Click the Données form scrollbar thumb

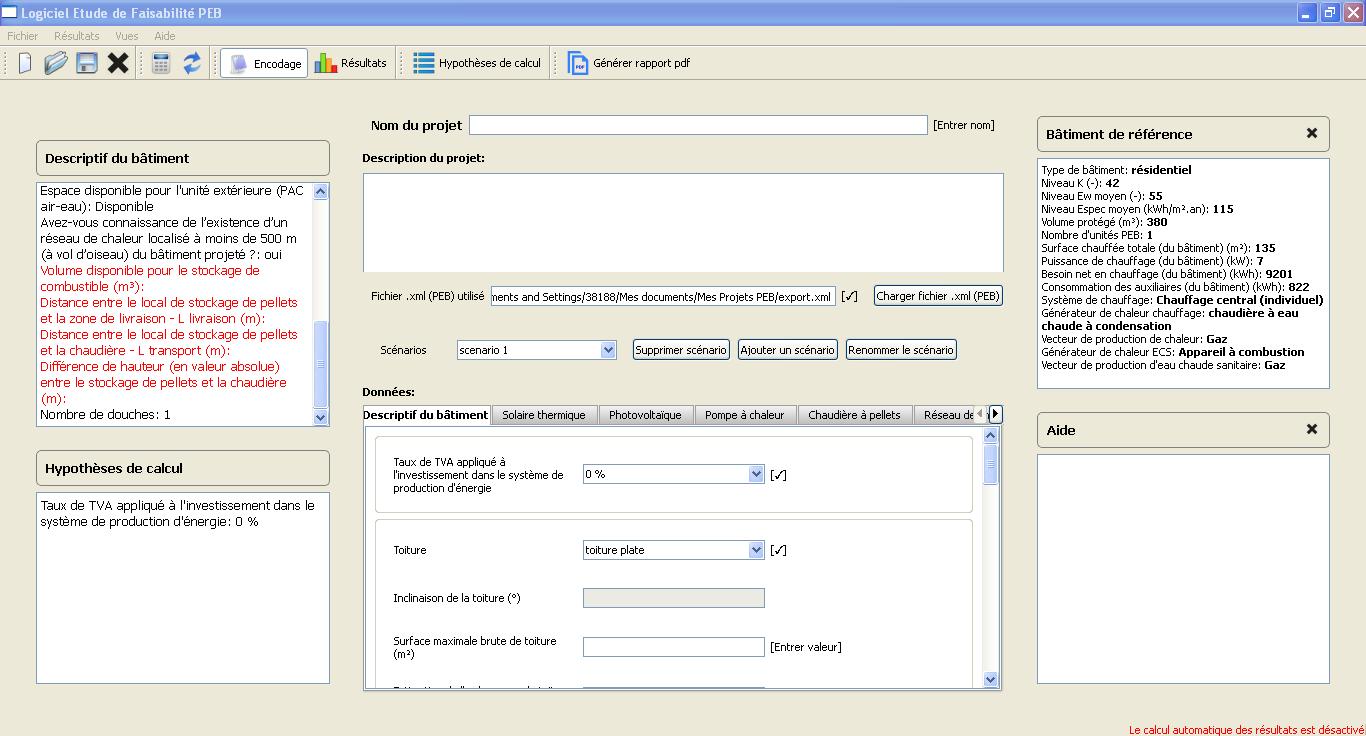[991, 465]
